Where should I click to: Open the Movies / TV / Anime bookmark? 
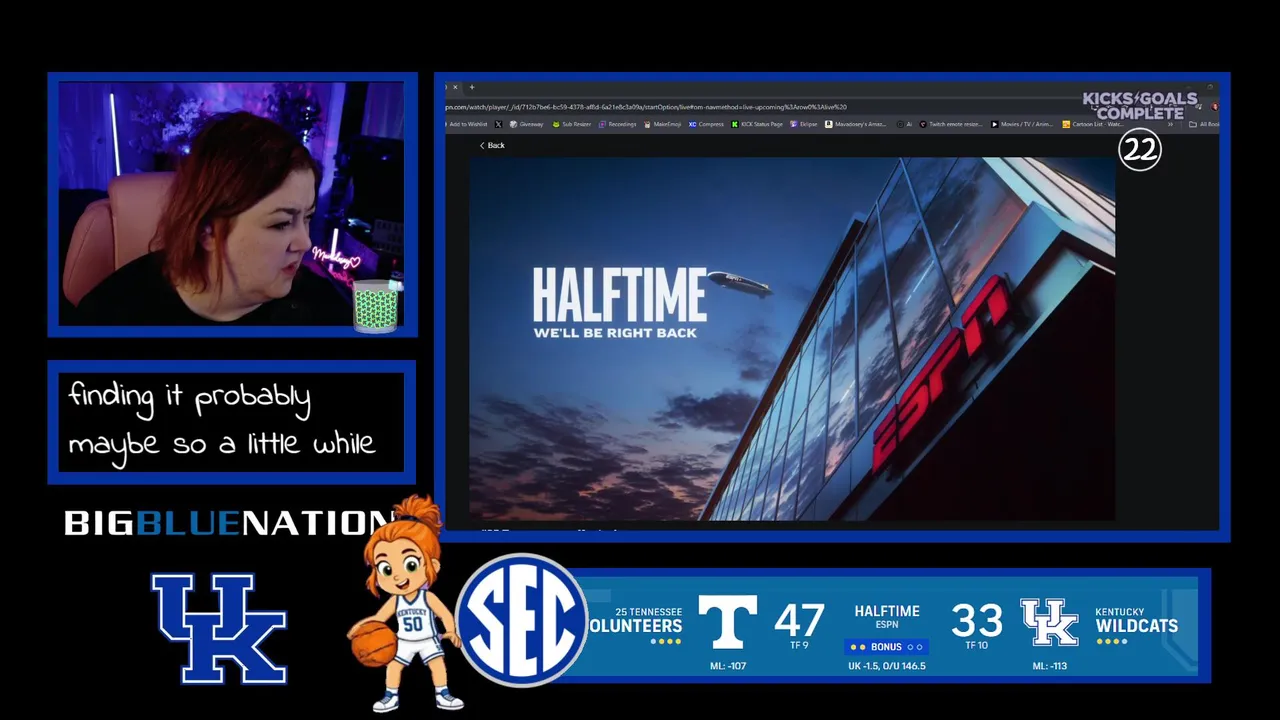point(1022,124)
